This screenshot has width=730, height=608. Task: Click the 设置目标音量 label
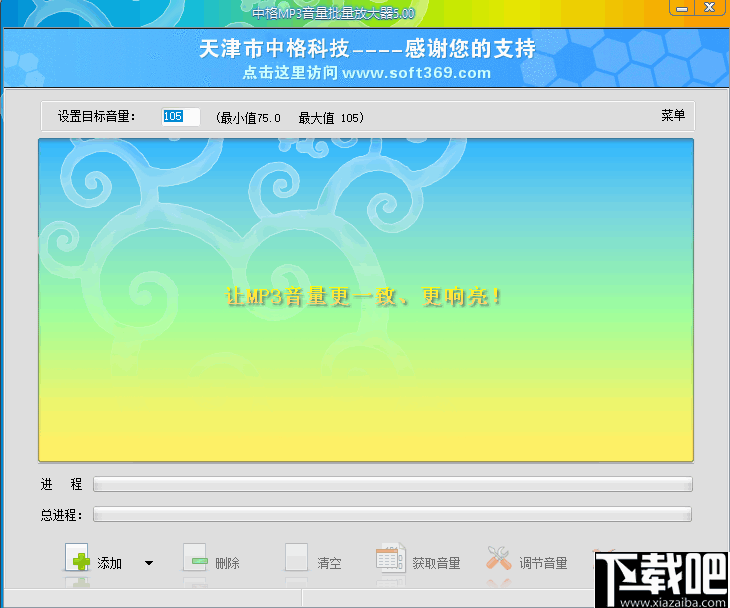pyautogui.click(x=96, y=116)
